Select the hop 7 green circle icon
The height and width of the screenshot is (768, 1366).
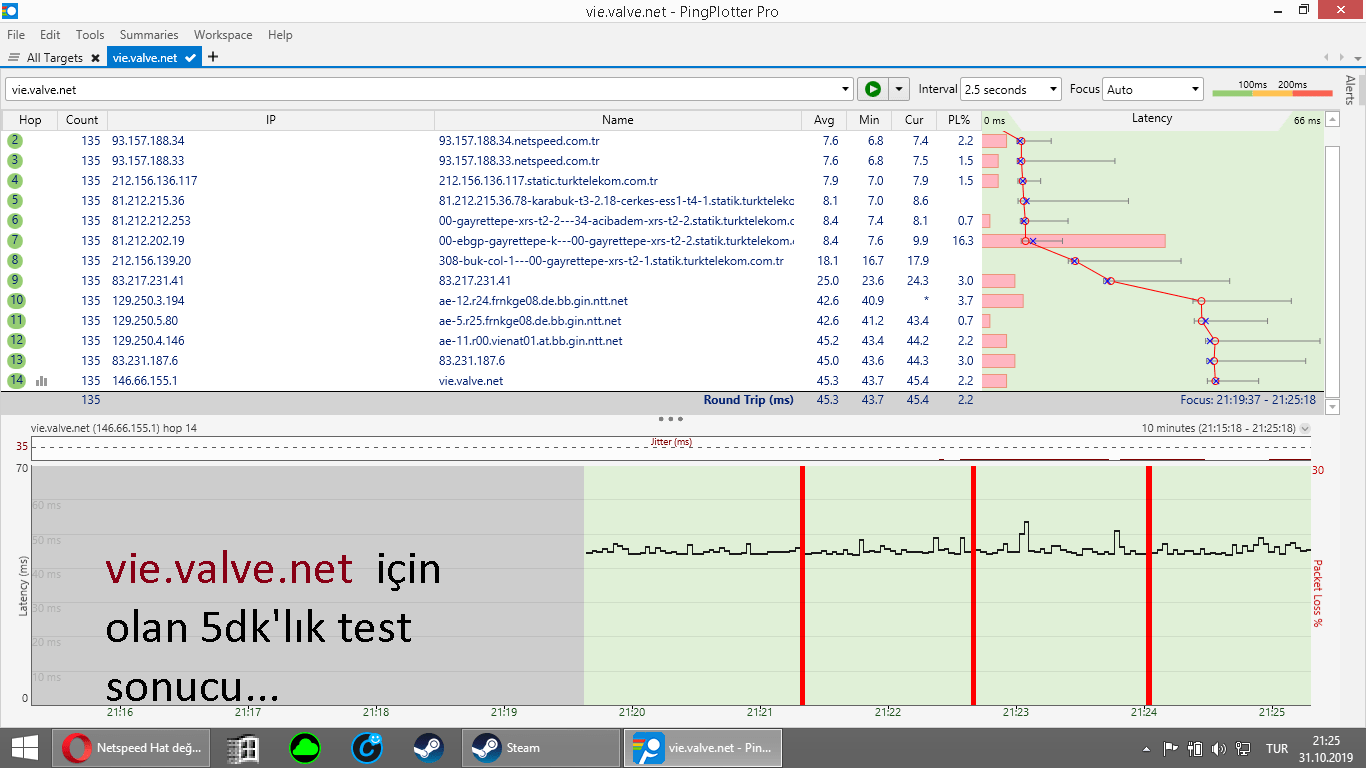[x=15, y=241]
